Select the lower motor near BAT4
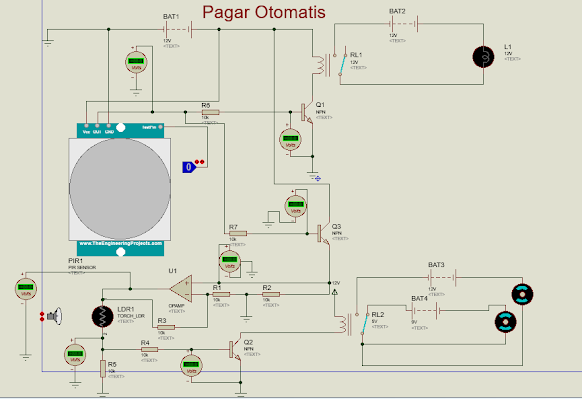Image resolution: width=582 pixels, height=399 pixels. click(x=506, y=322)
